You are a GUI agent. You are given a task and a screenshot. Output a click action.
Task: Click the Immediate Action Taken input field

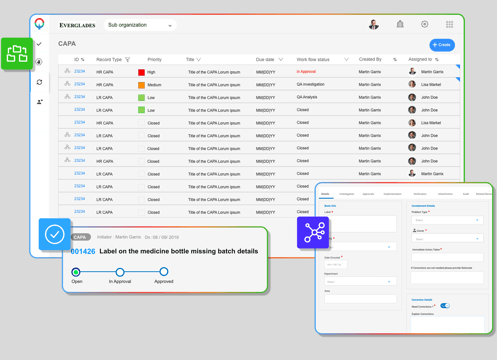tap(447, 257)
